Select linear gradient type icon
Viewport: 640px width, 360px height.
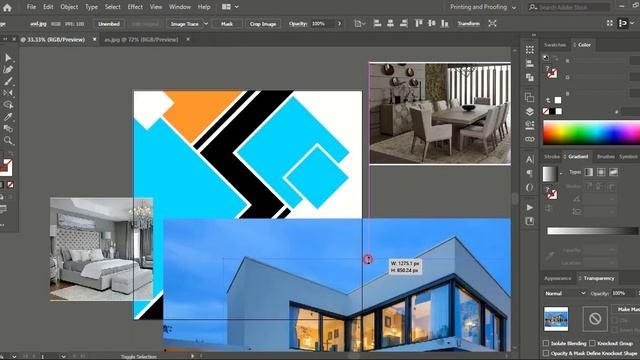tap(589, 172)
